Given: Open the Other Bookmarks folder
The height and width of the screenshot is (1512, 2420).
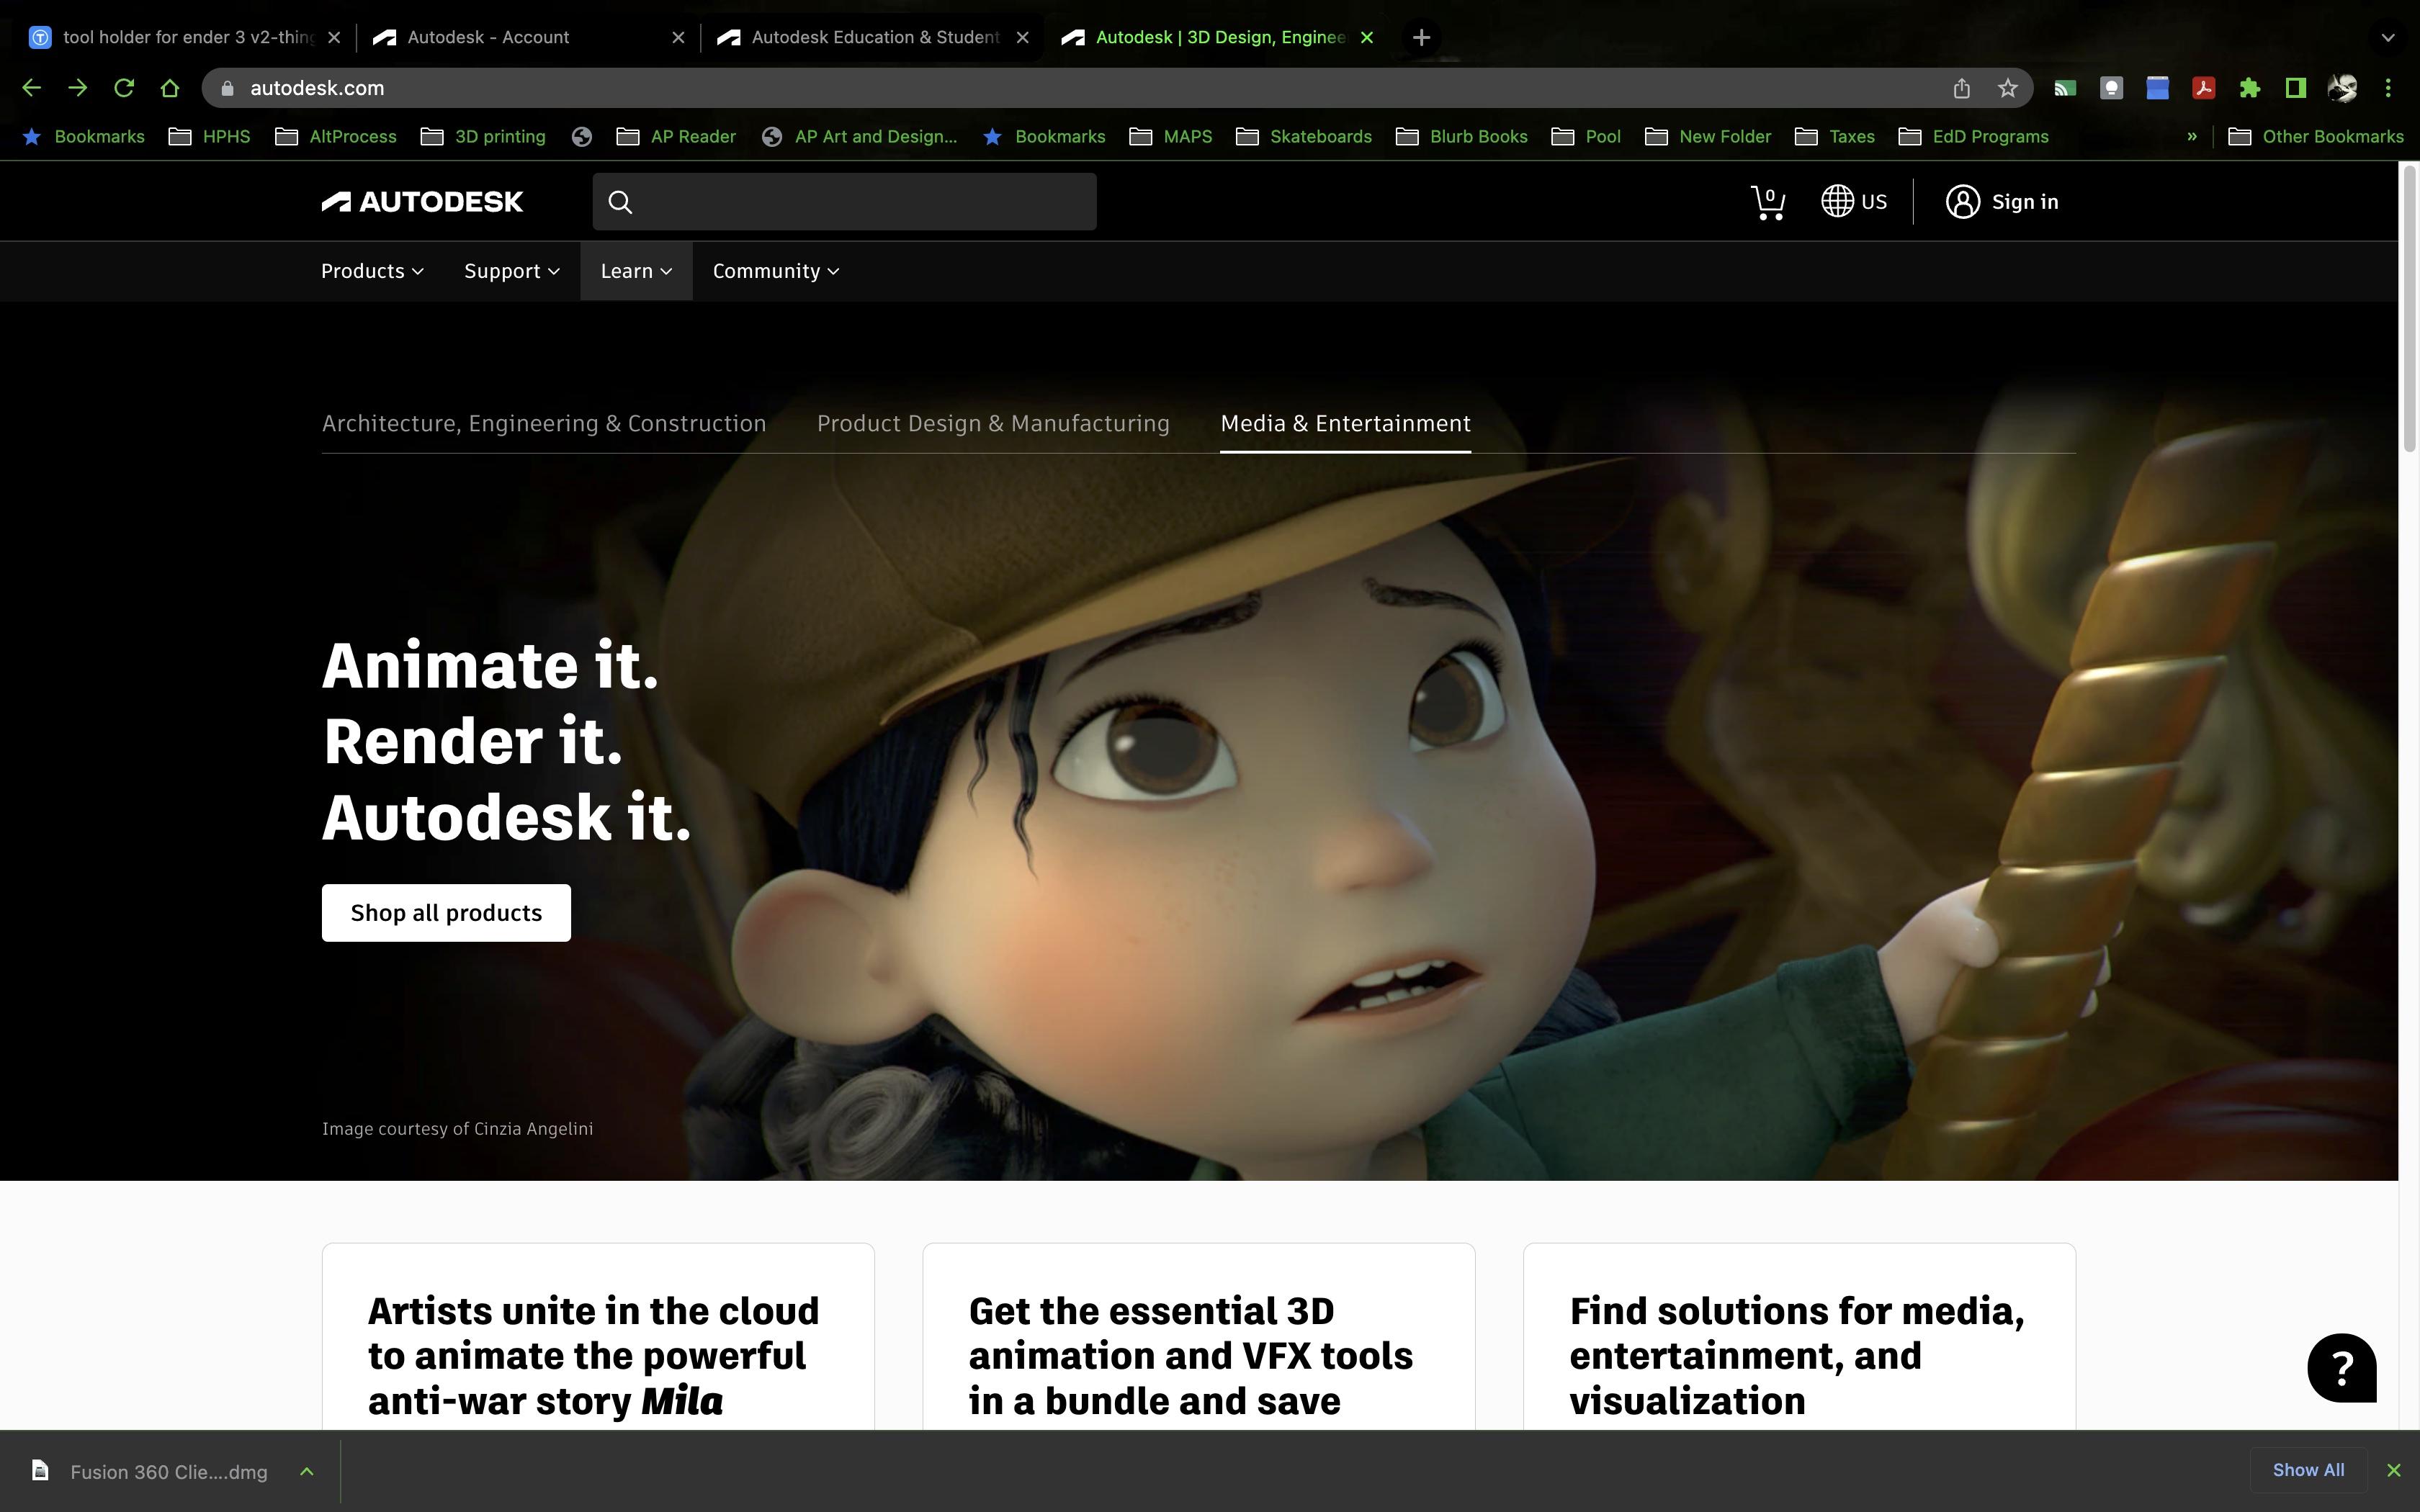Looking at the screenshot, I should (x=2316, y=136).
